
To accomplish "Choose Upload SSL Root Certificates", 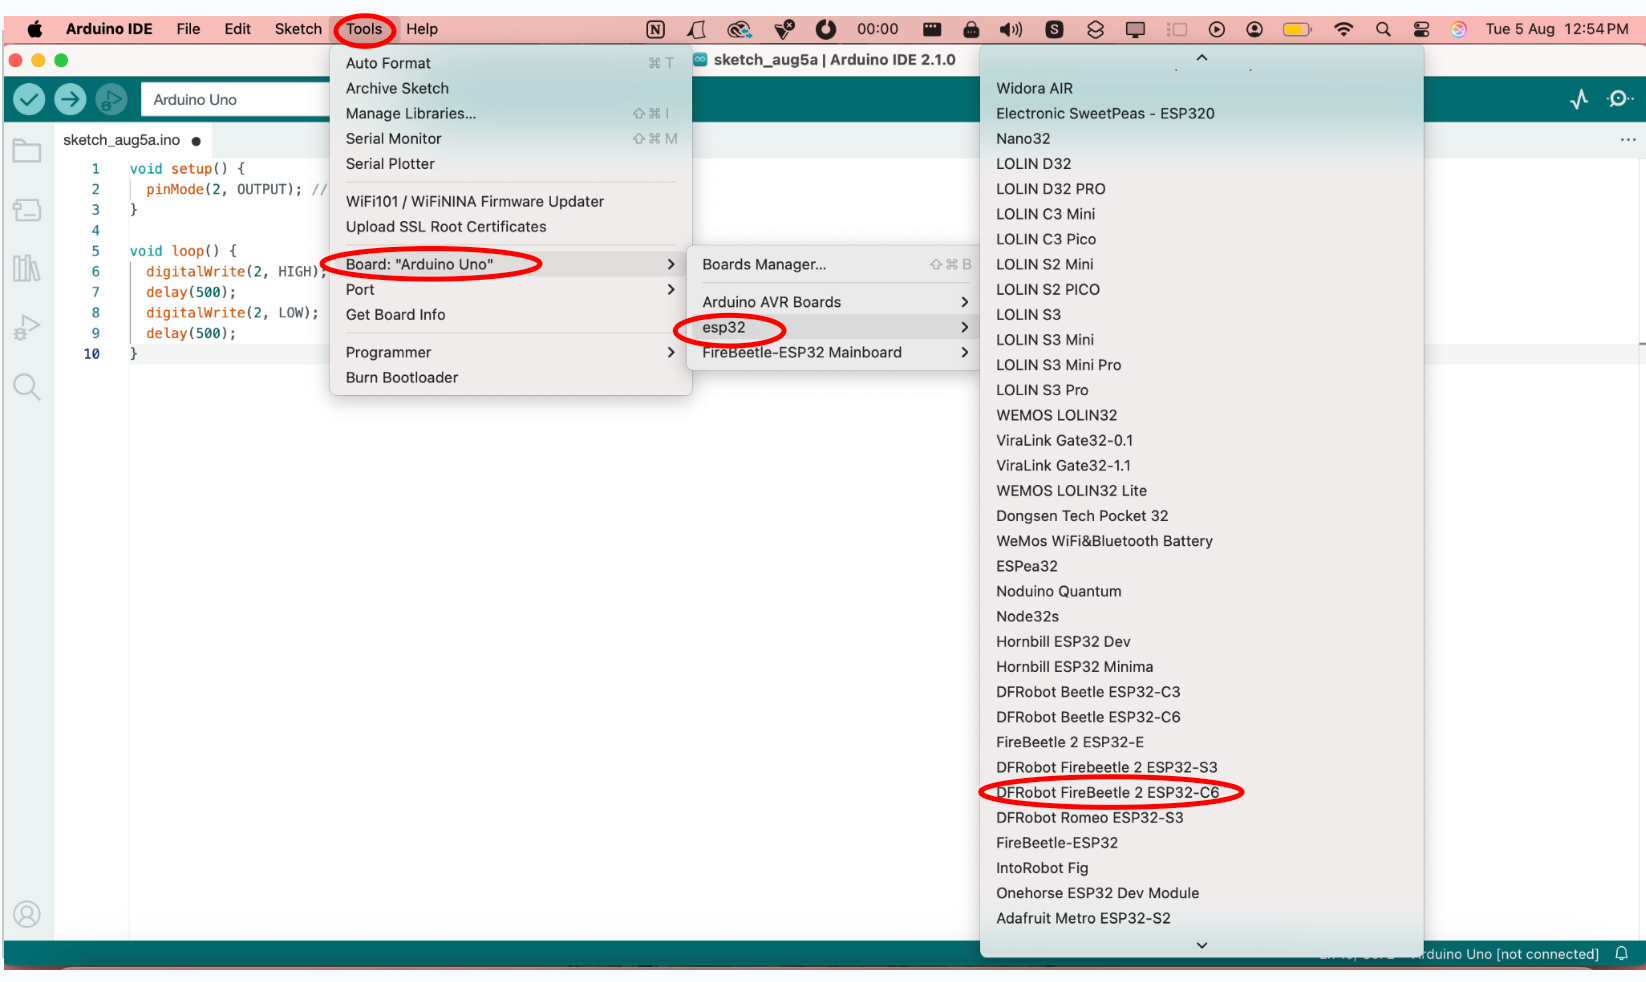I will [510, 227].
